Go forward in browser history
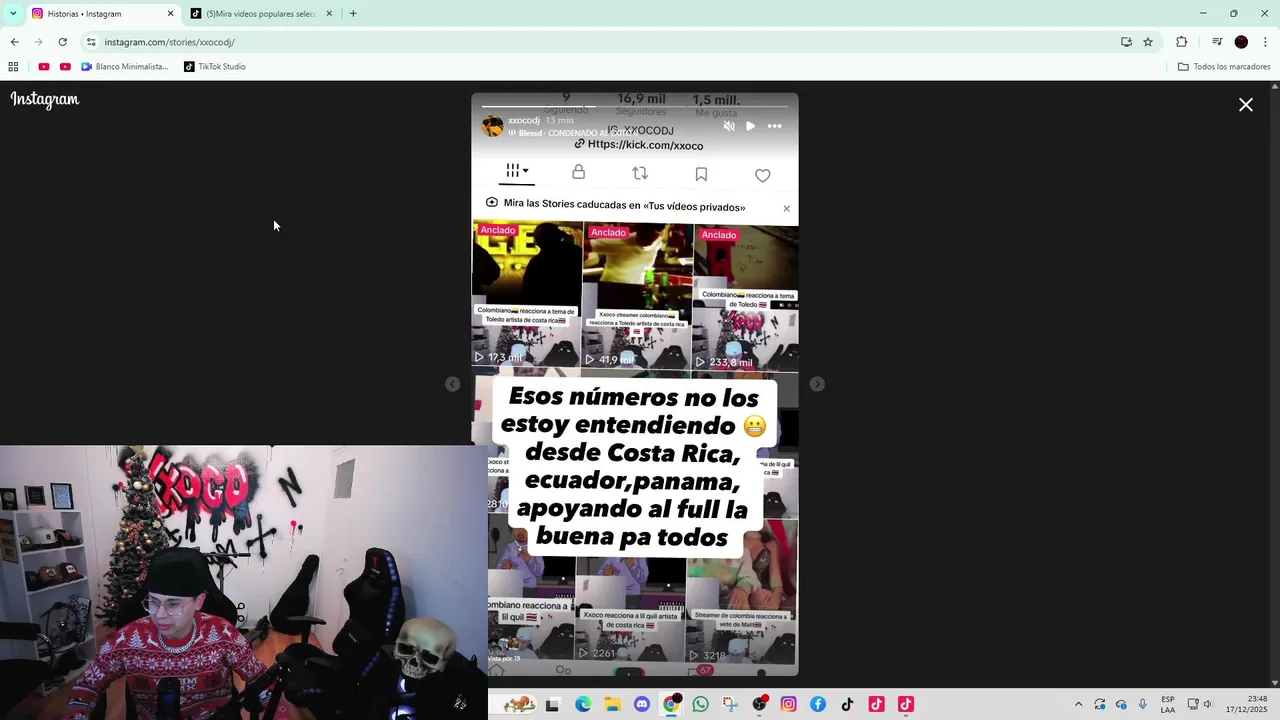Viewport: 1280px width, 720px height. pyautogui.click(x=38, y=42)
